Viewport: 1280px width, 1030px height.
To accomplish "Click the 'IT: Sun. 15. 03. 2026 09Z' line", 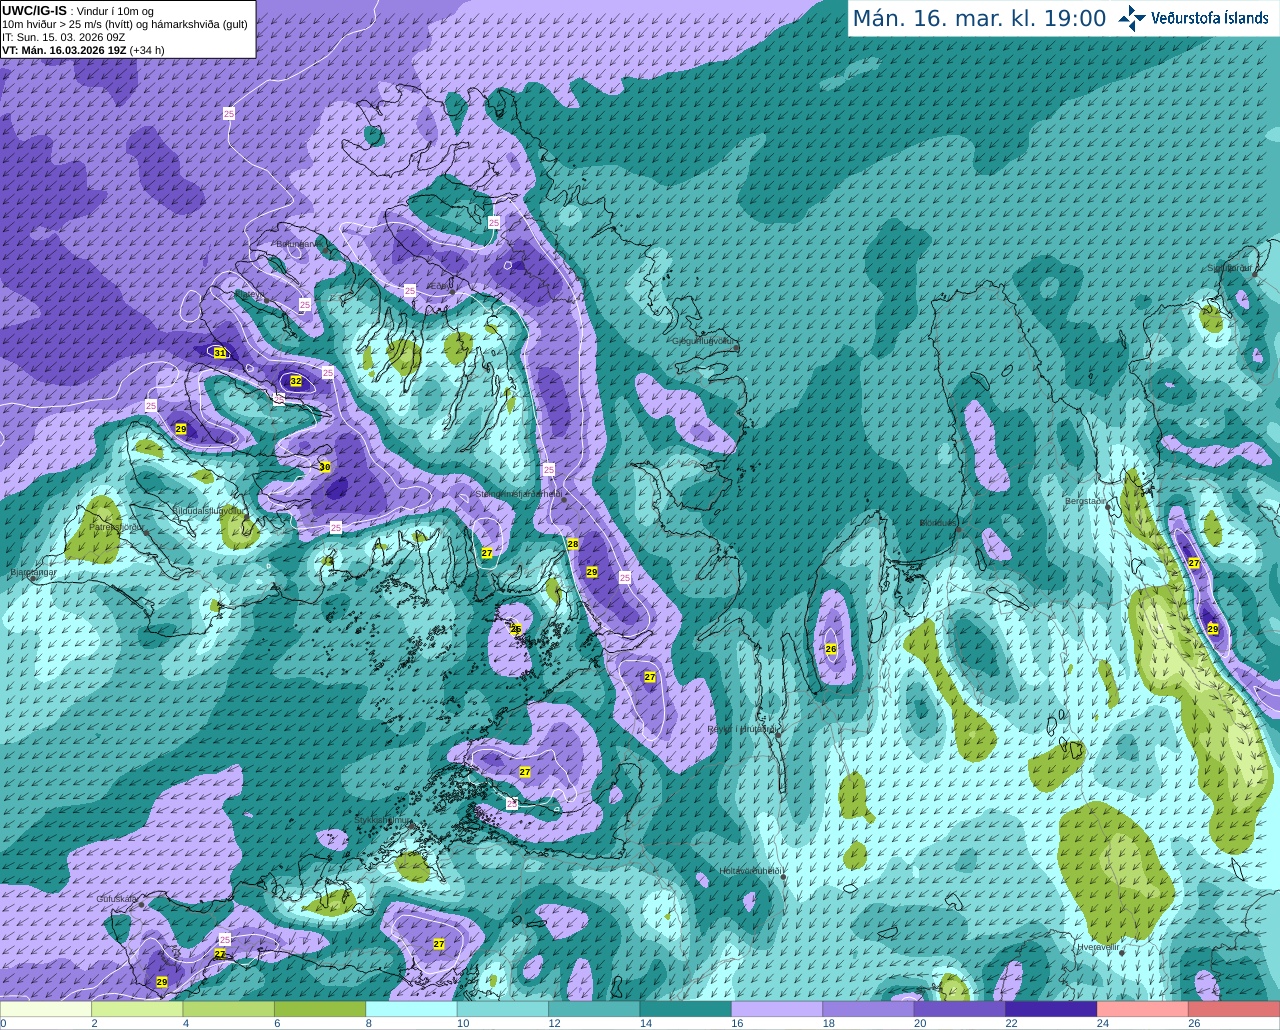I will [x=64, y=37].
